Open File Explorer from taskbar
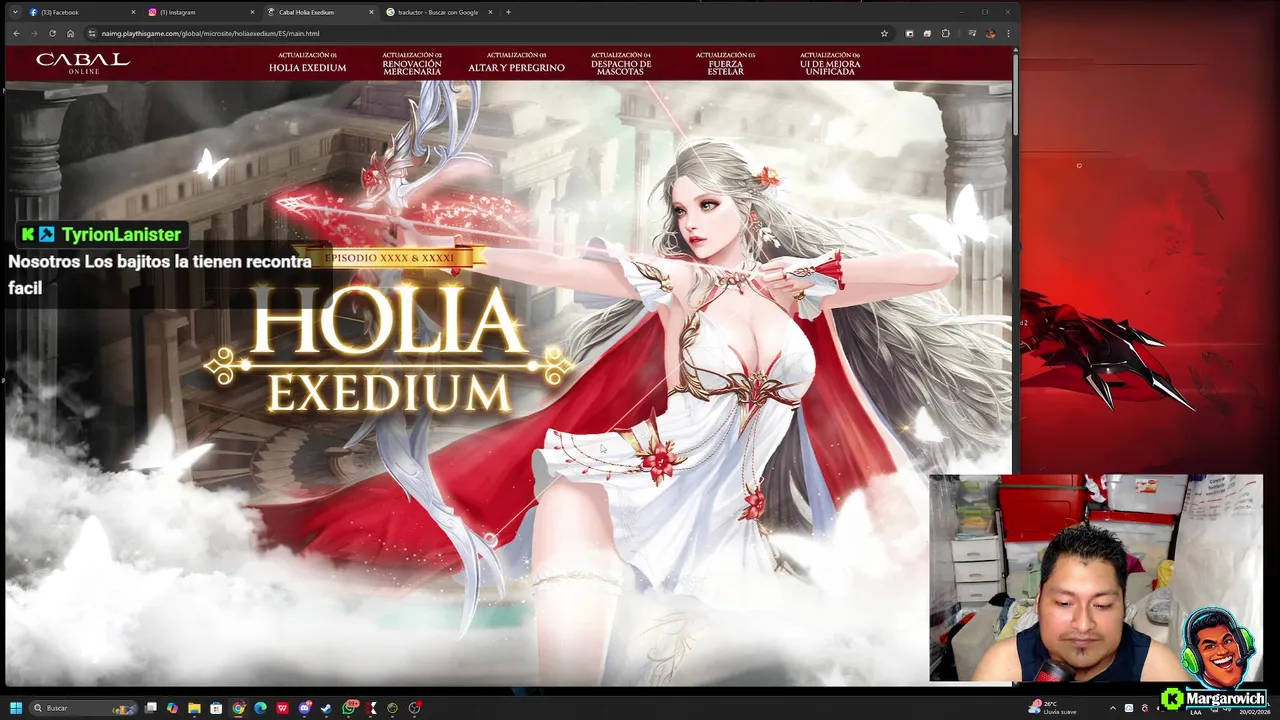Screen dimensions: 1280x720 (194, 708)
